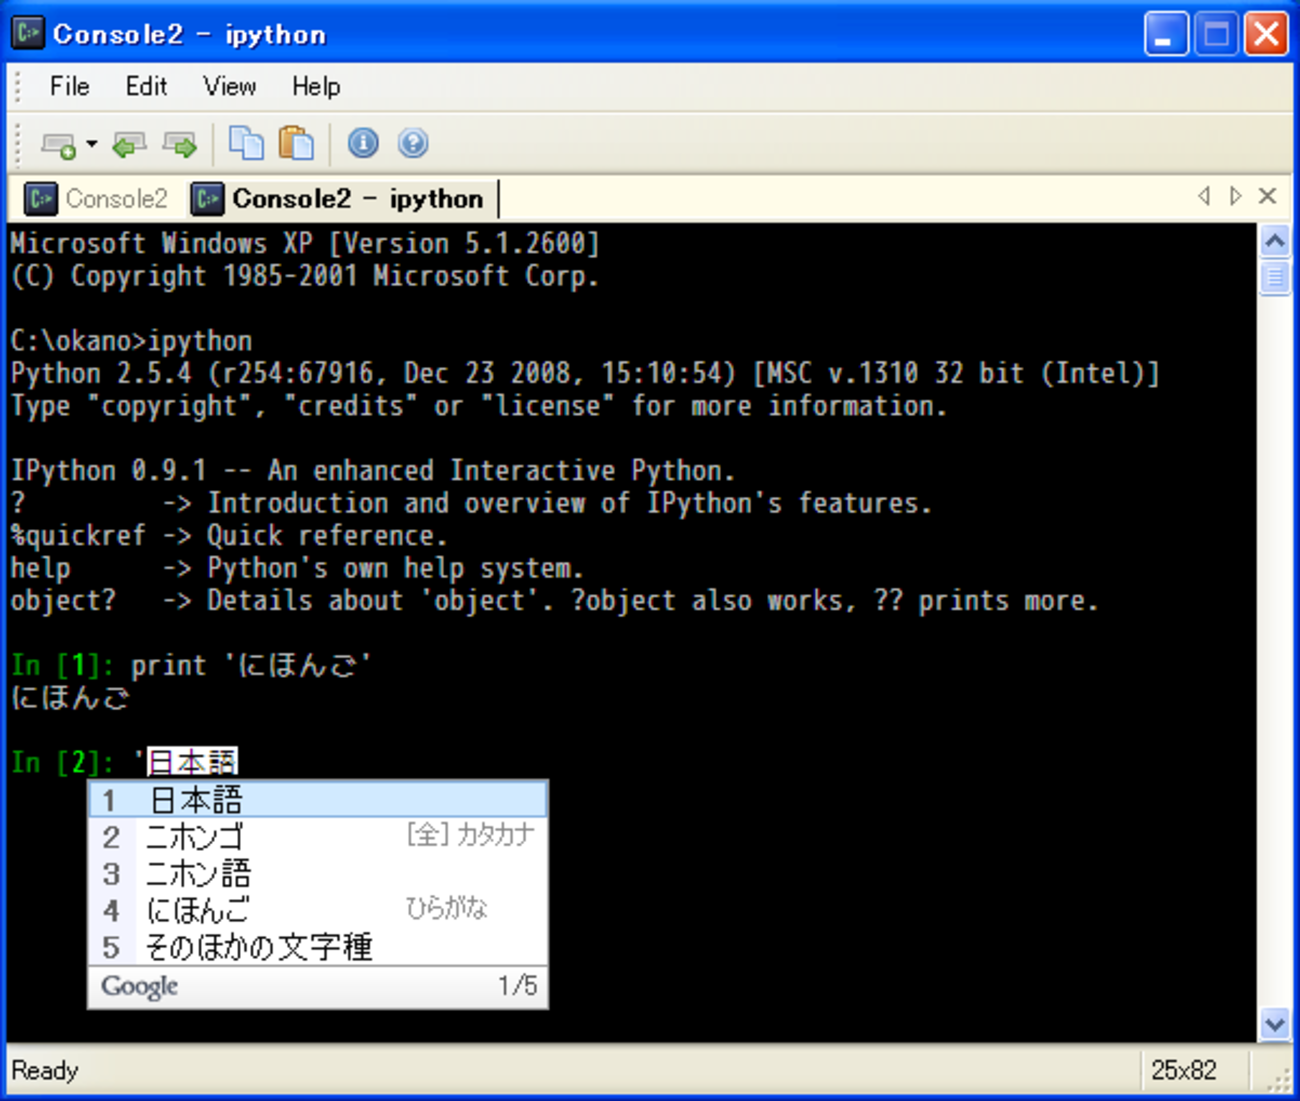Choose IME candidate 4 にほんご

coord(318,910)
